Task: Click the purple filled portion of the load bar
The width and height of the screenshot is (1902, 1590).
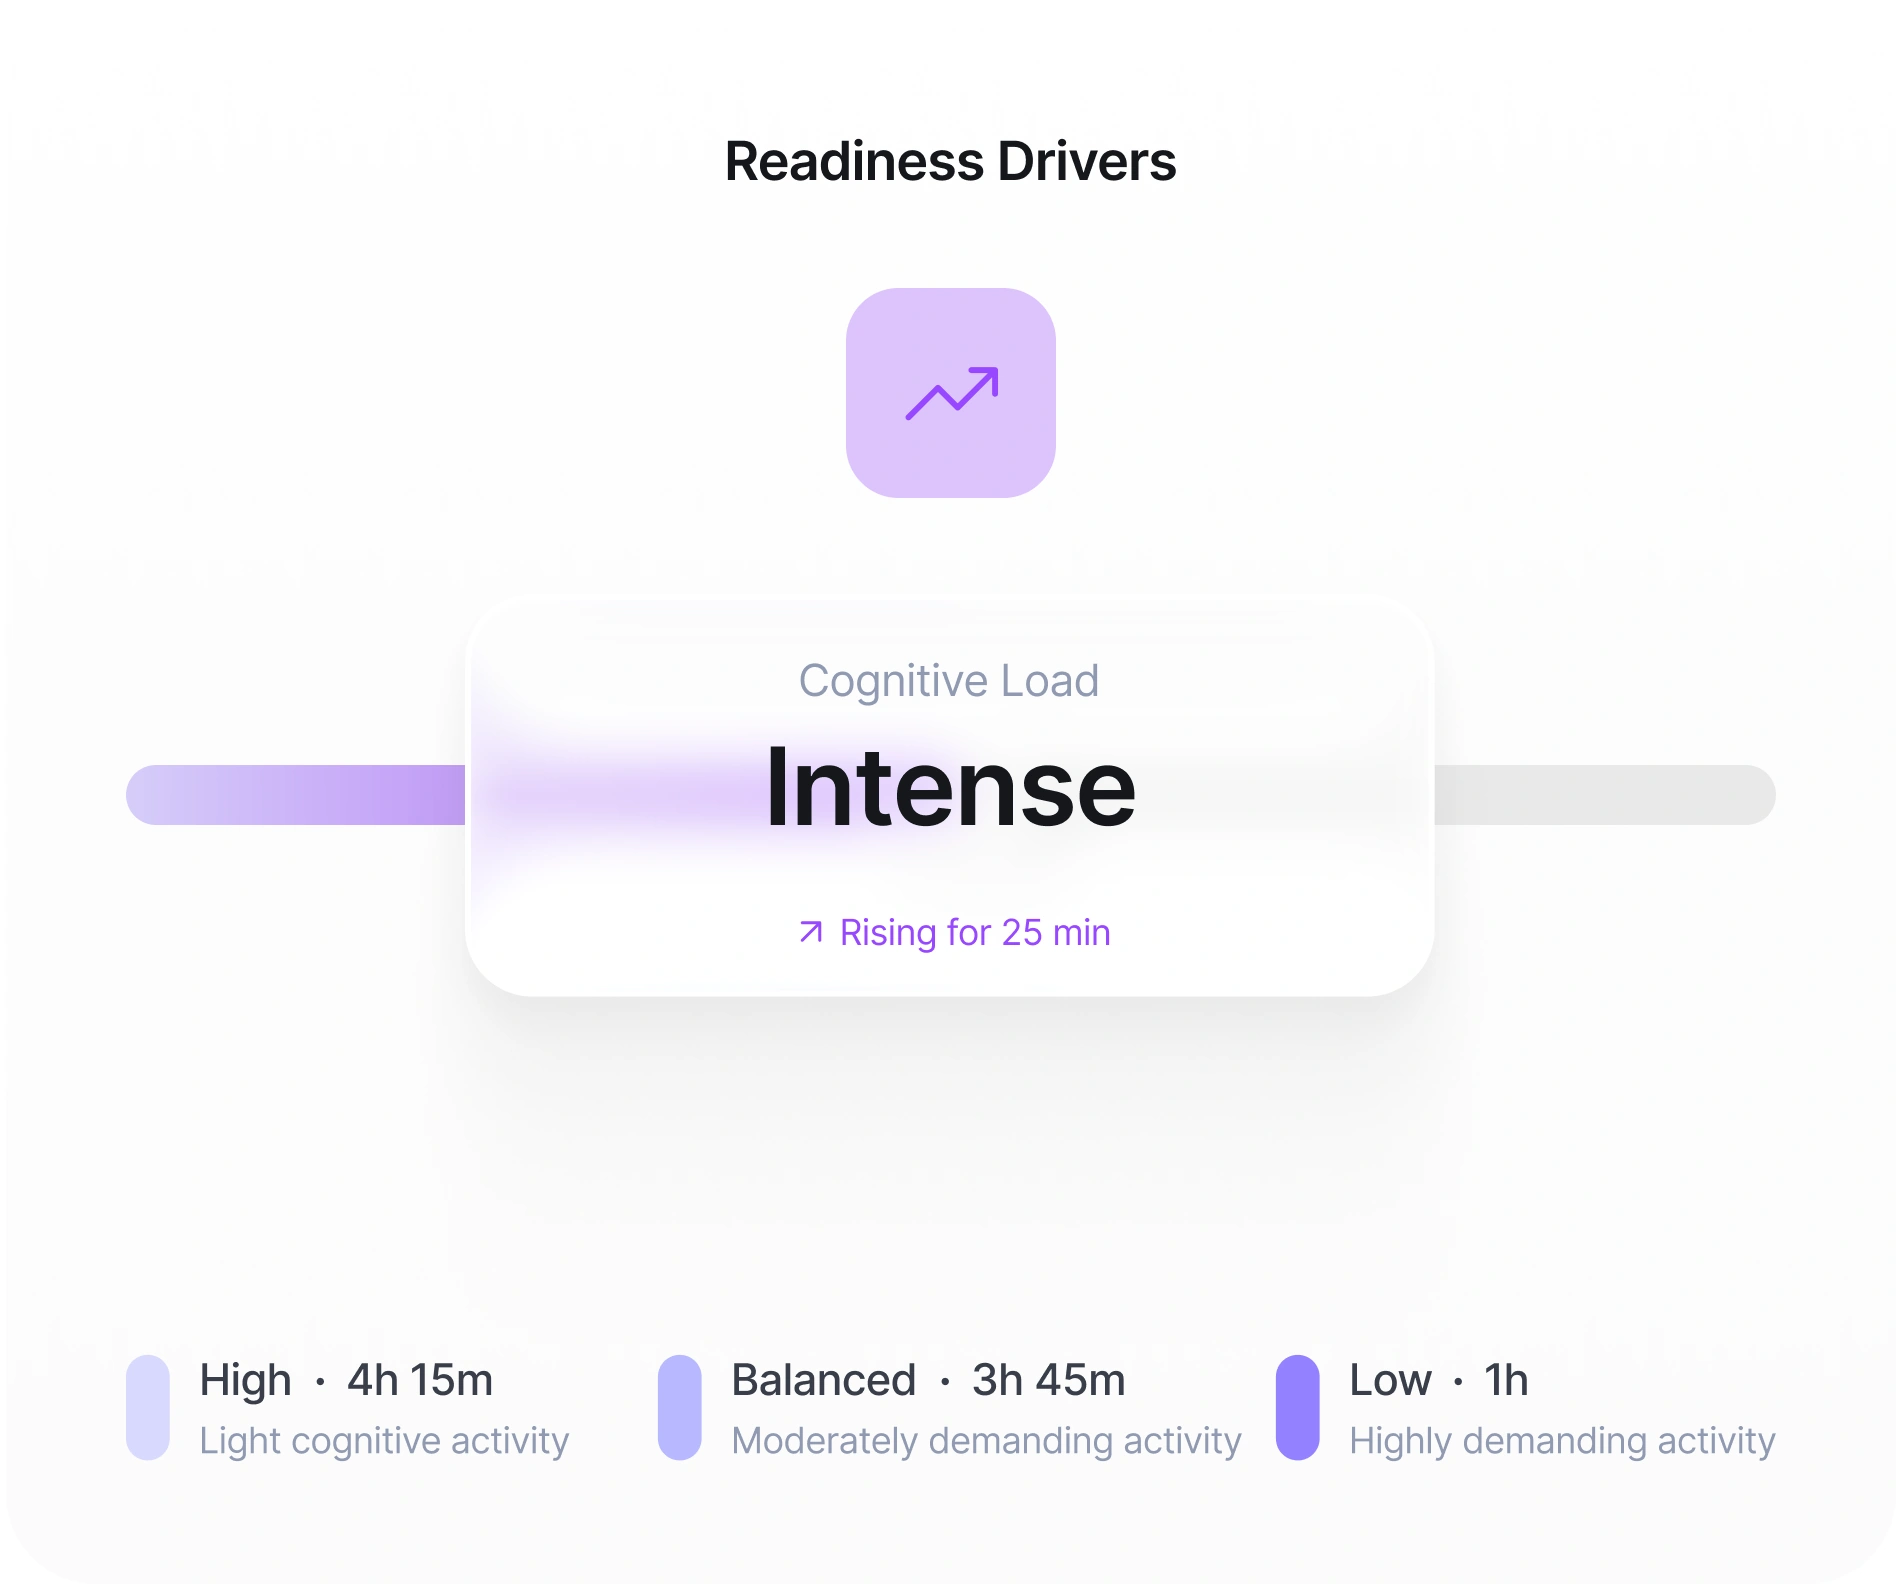Action: (296, 795)
